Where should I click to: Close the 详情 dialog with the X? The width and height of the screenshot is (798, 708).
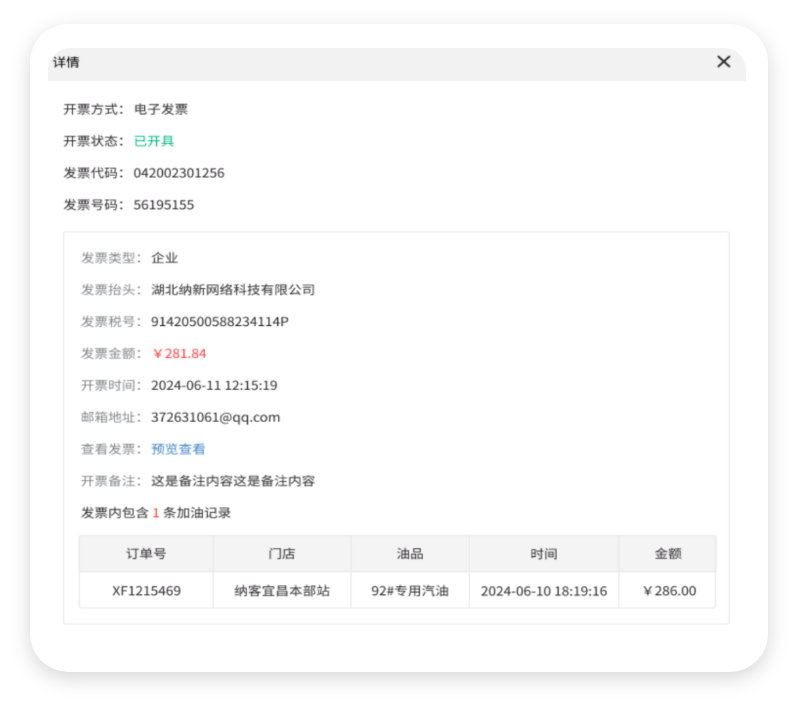pos(724,62)
